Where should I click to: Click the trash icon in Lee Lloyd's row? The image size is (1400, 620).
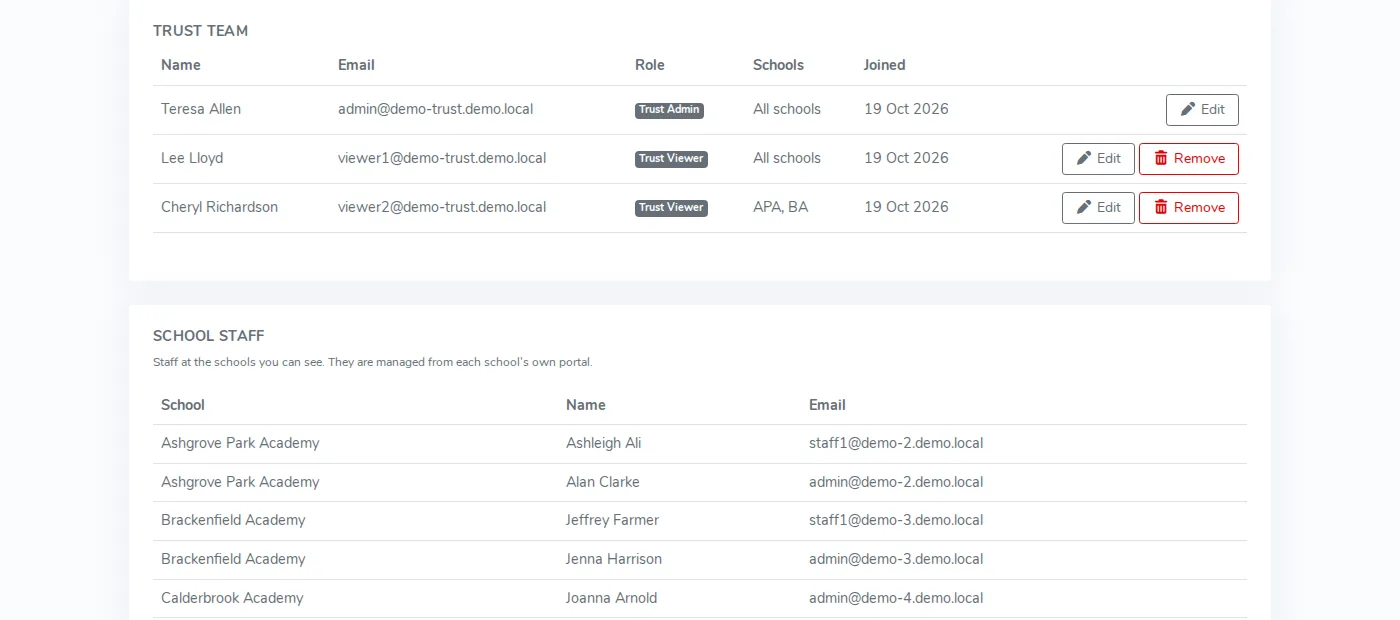tap(1161, 159)
